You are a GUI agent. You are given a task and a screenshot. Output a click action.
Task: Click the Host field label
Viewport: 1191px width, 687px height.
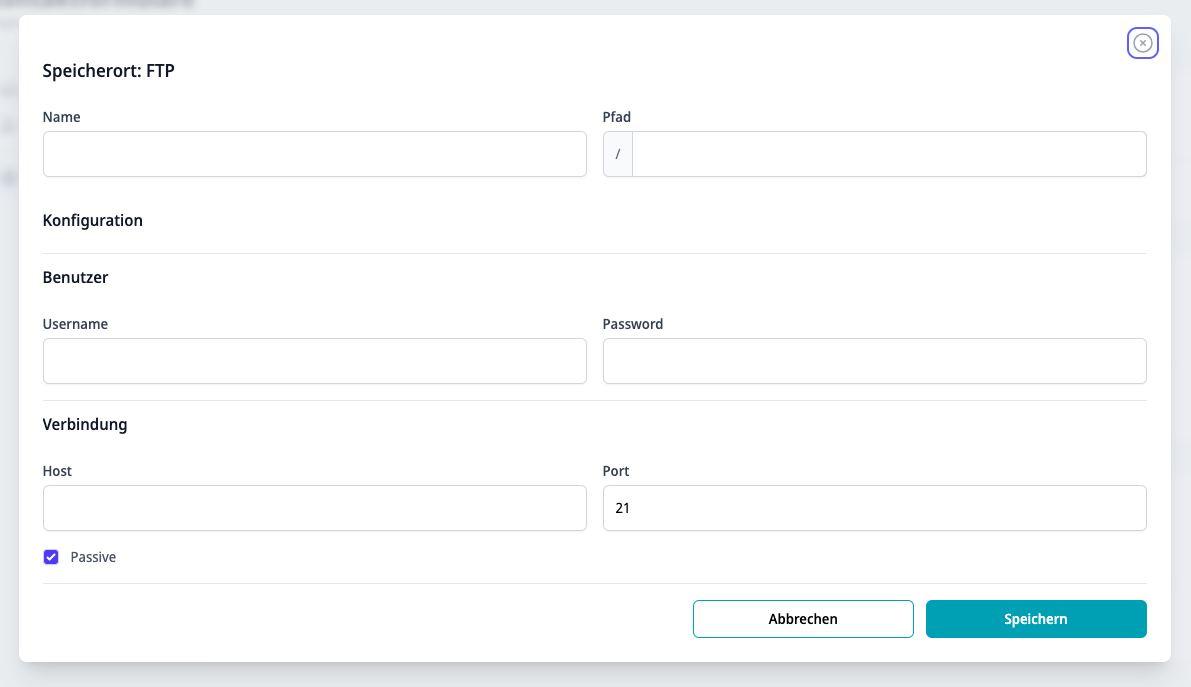tap(57, 471)
